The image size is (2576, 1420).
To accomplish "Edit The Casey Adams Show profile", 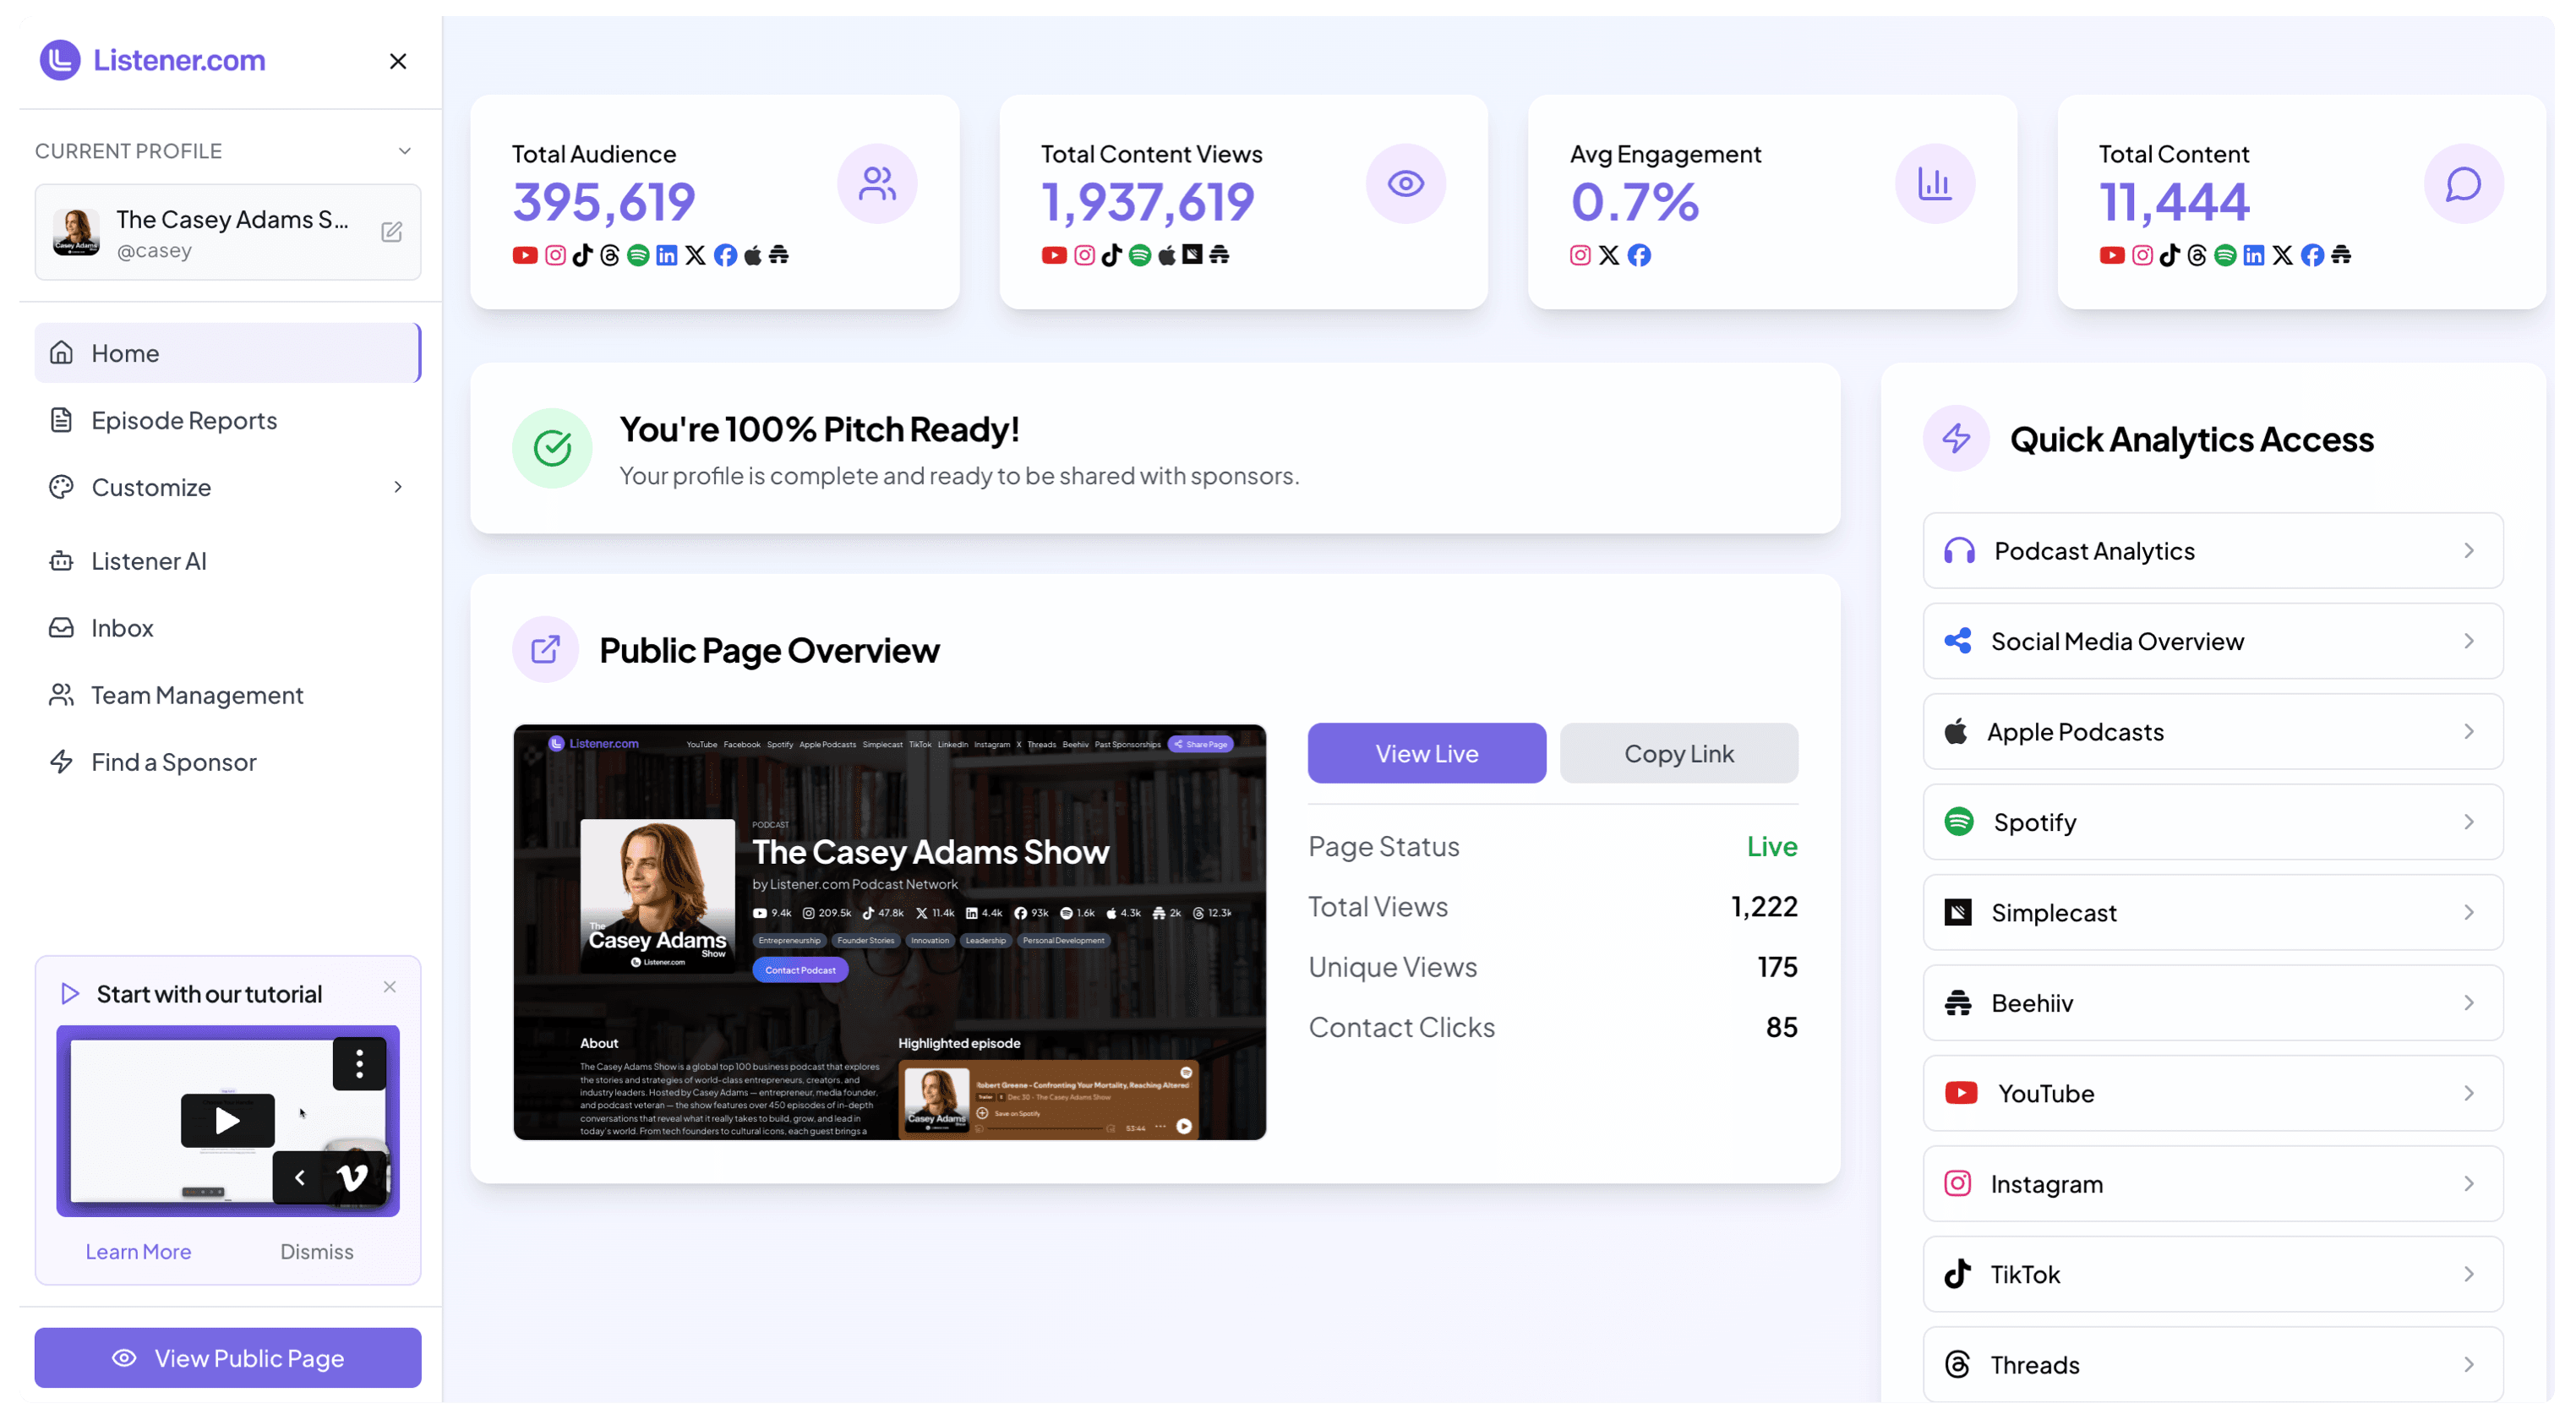I will (392, 232).
